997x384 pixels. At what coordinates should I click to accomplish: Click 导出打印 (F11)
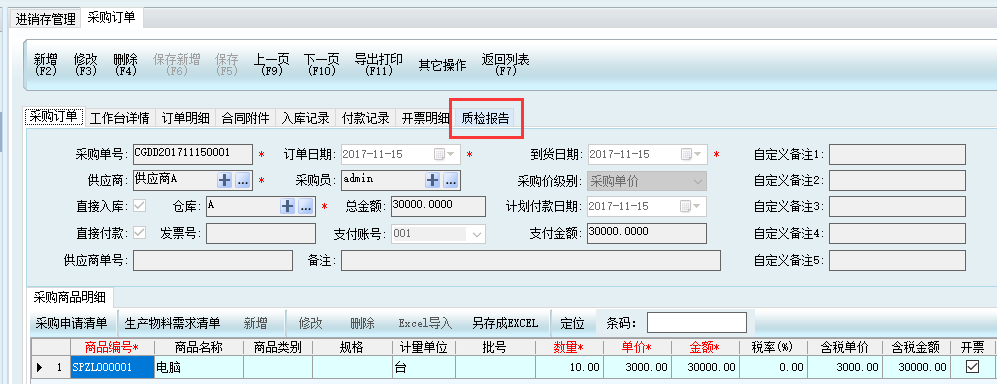tap(378, 64)
